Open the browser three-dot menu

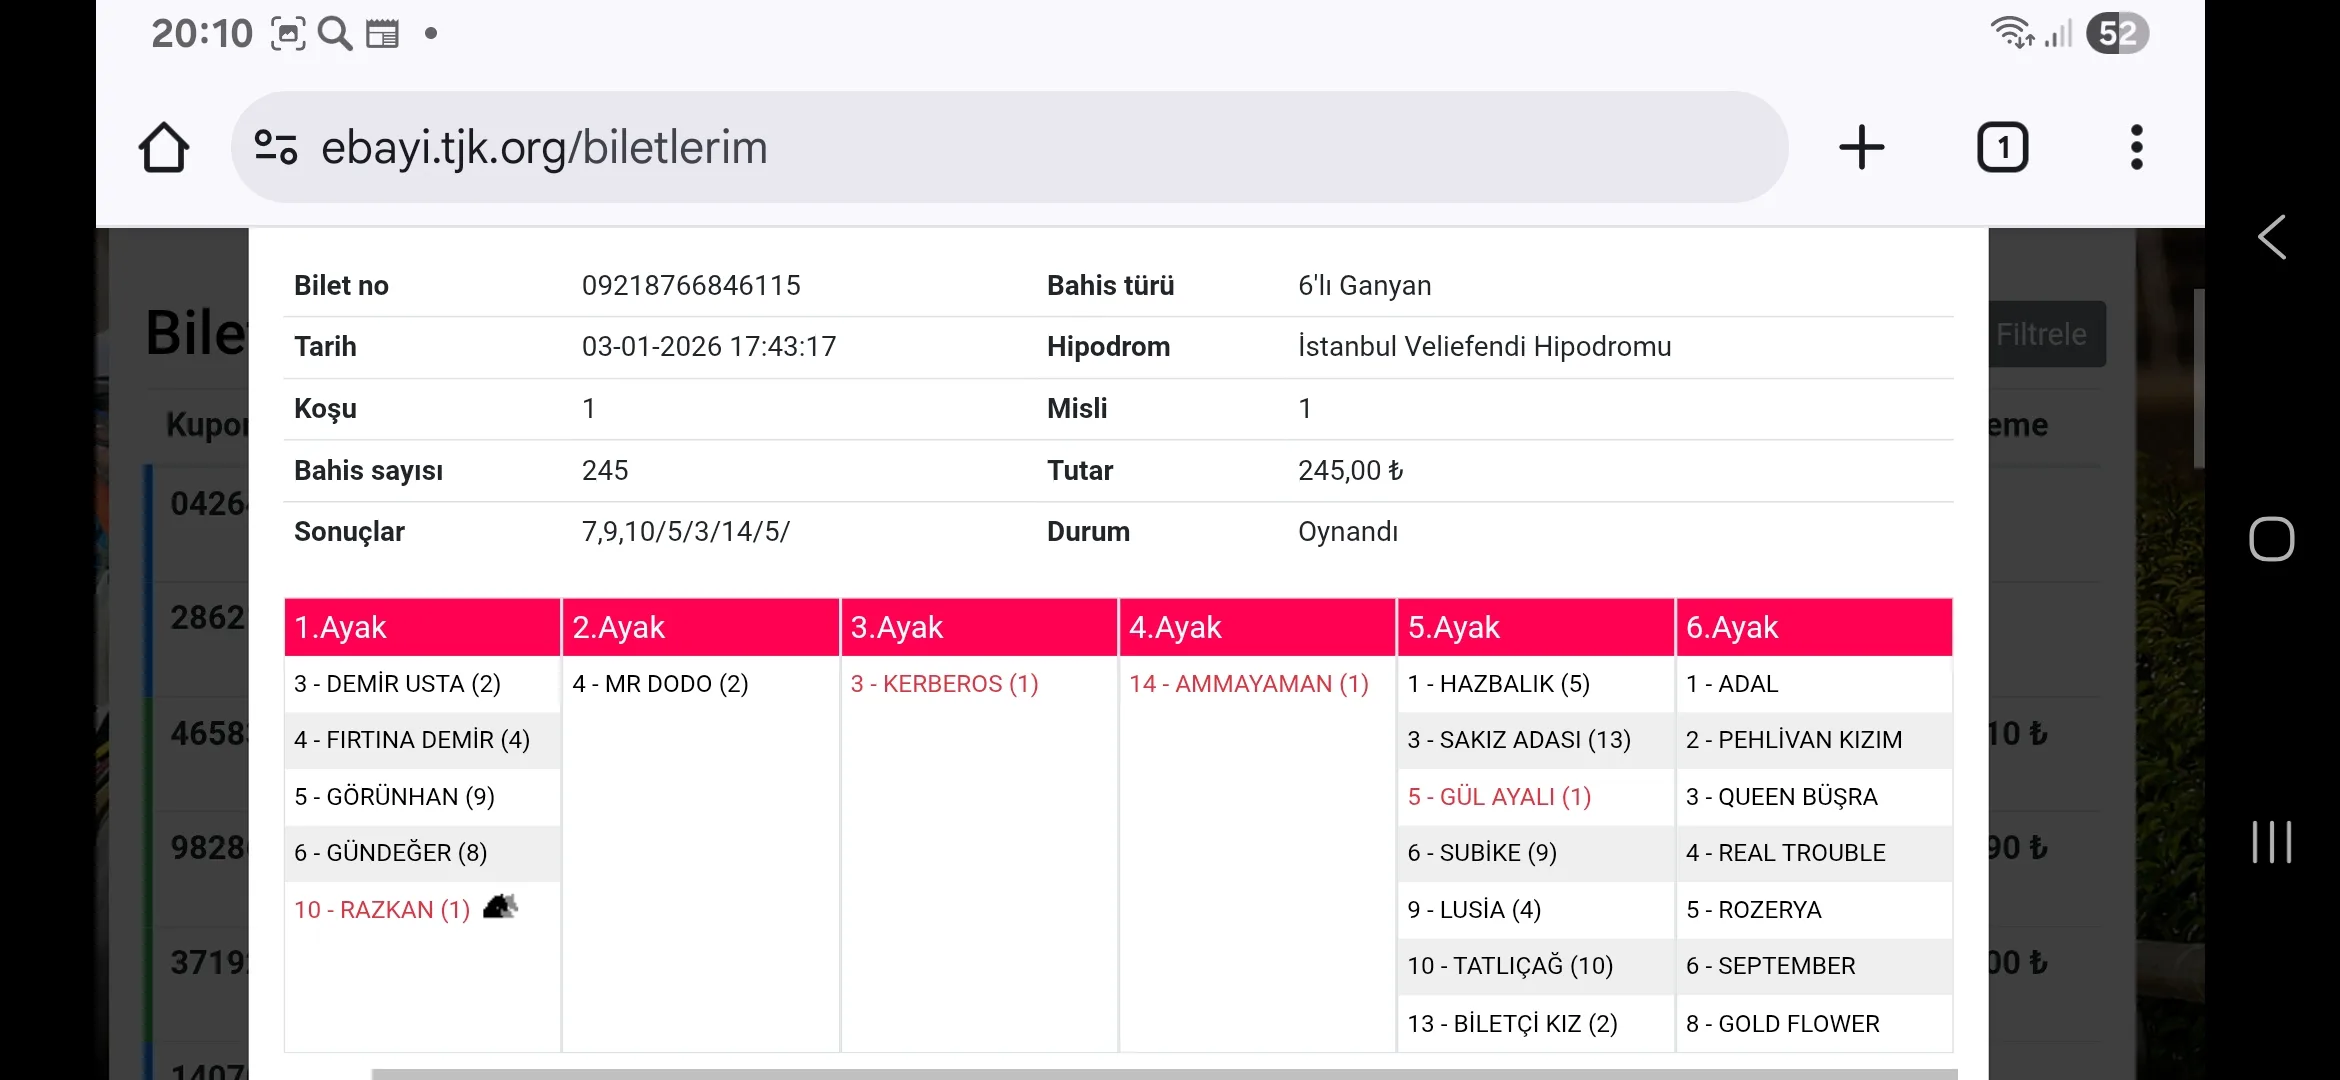(2136, 148)
